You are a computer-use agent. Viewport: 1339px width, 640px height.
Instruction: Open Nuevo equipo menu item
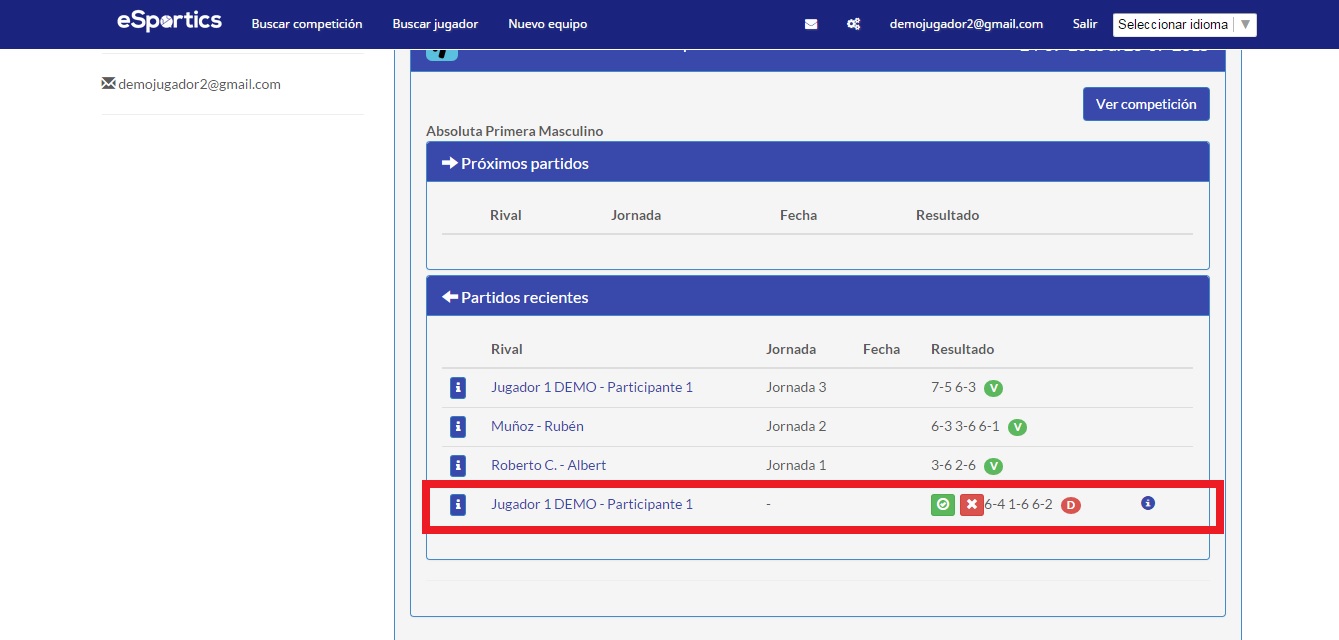pyautogui.click(x=548, y=24)
